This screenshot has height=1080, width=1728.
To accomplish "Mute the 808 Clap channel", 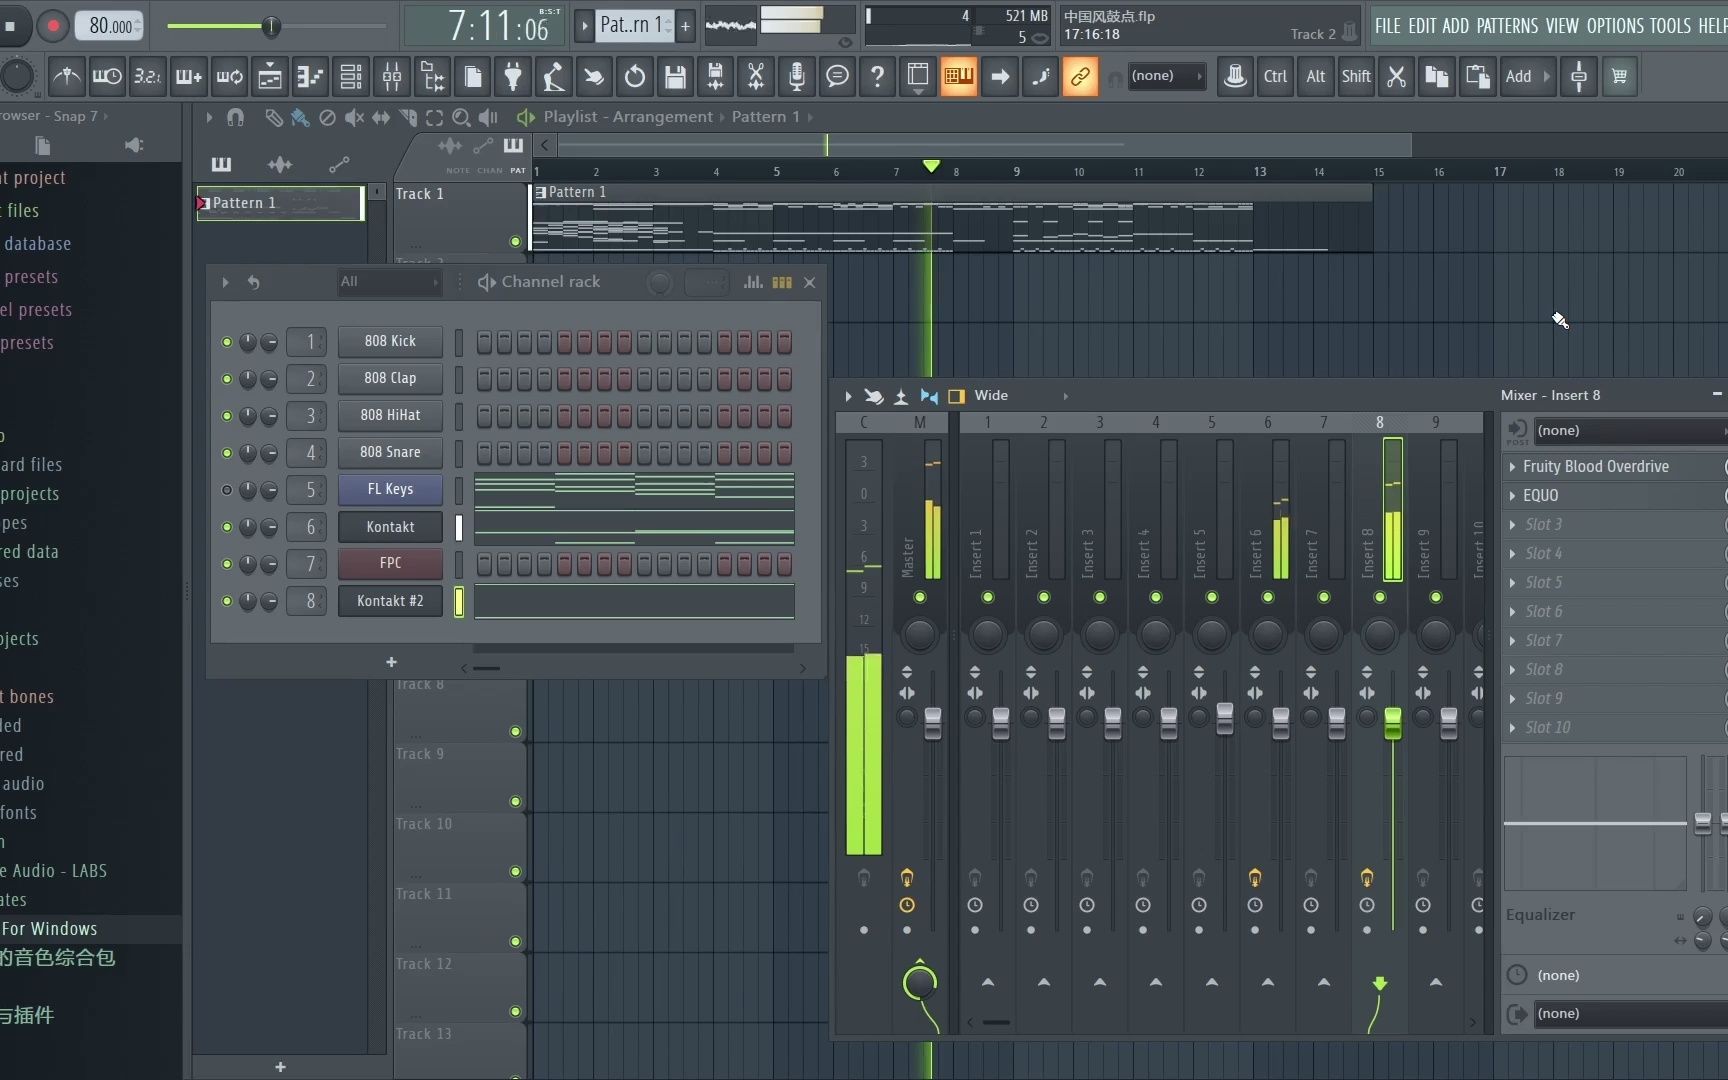I will (227, 379).
